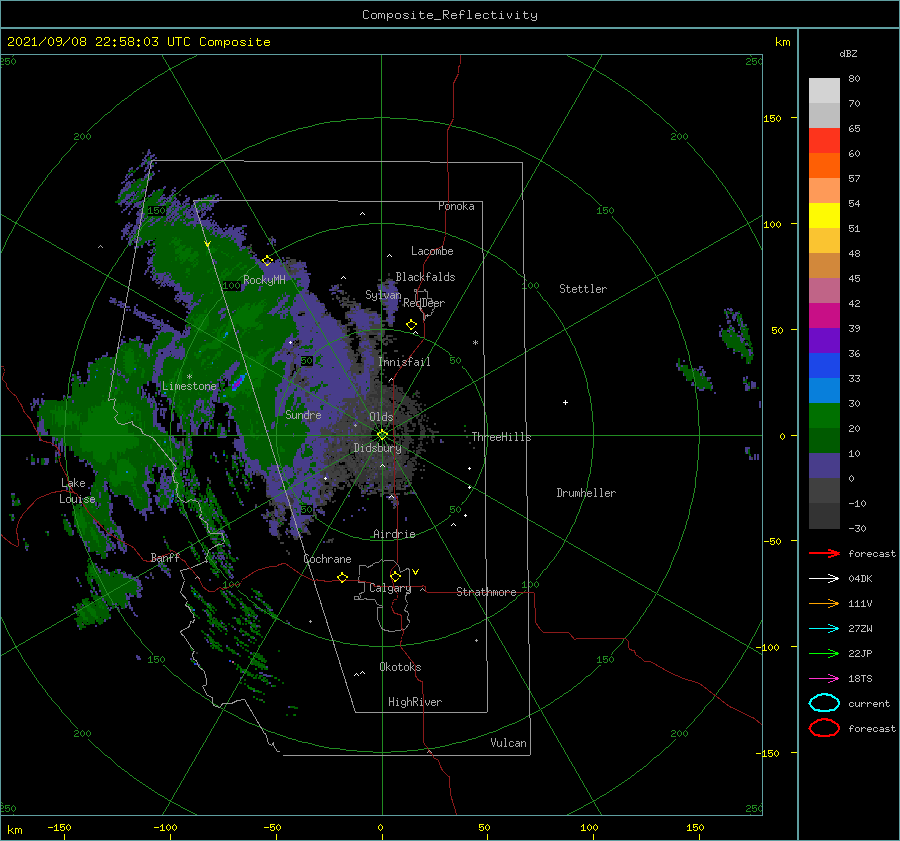Click the Banff label
The height and width of the screenshot is (841, 900).
(165, 557)
